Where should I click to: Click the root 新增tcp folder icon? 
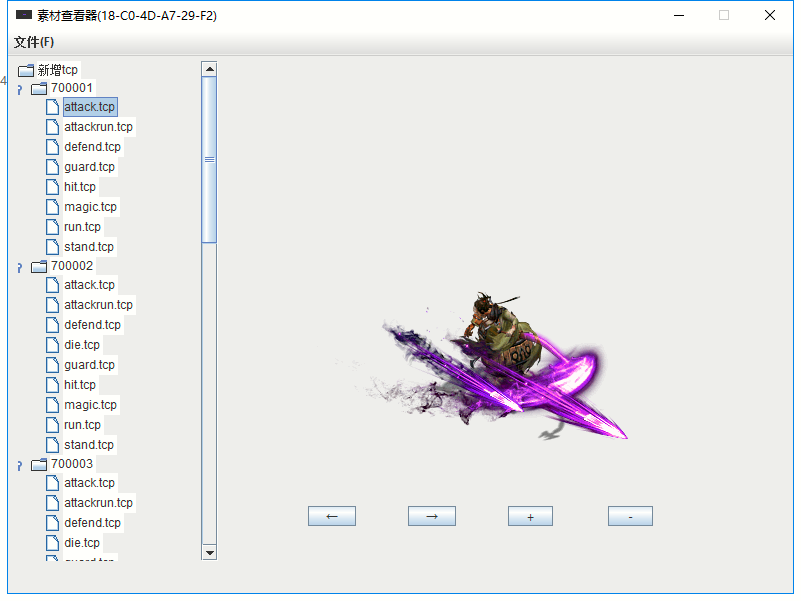26,70
